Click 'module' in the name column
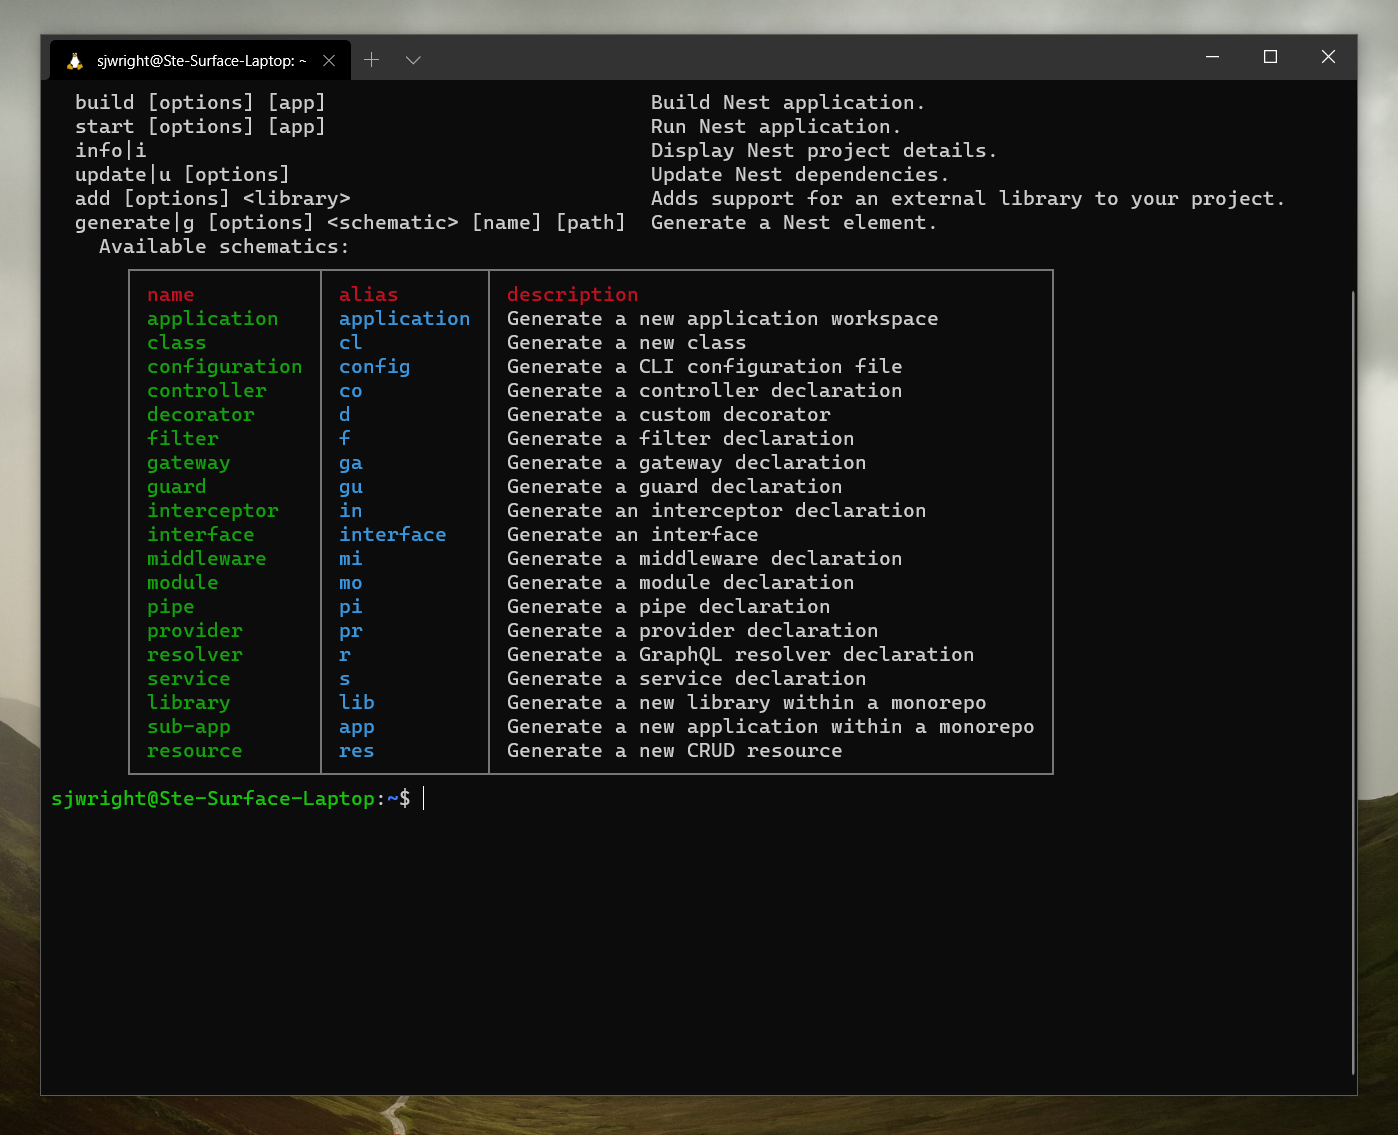Screen dimensions: 1398x1135 coord(183,583)
